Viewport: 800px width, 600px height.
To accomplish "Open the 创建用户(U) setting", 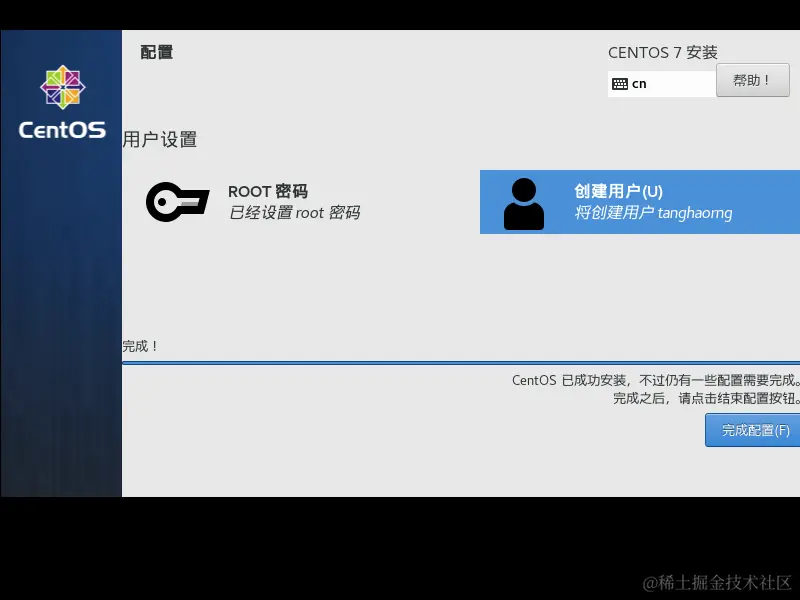I will pyautogui.click(x=640, y=202).
